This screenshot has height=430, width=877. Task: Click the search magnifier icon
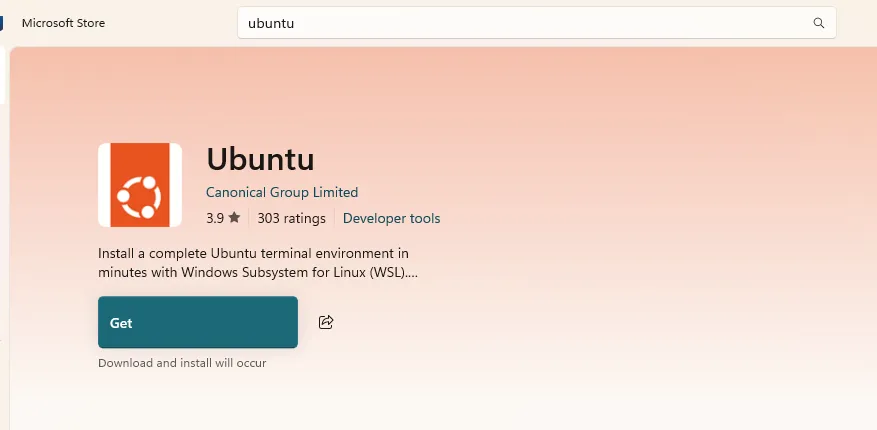pos(818,23)
